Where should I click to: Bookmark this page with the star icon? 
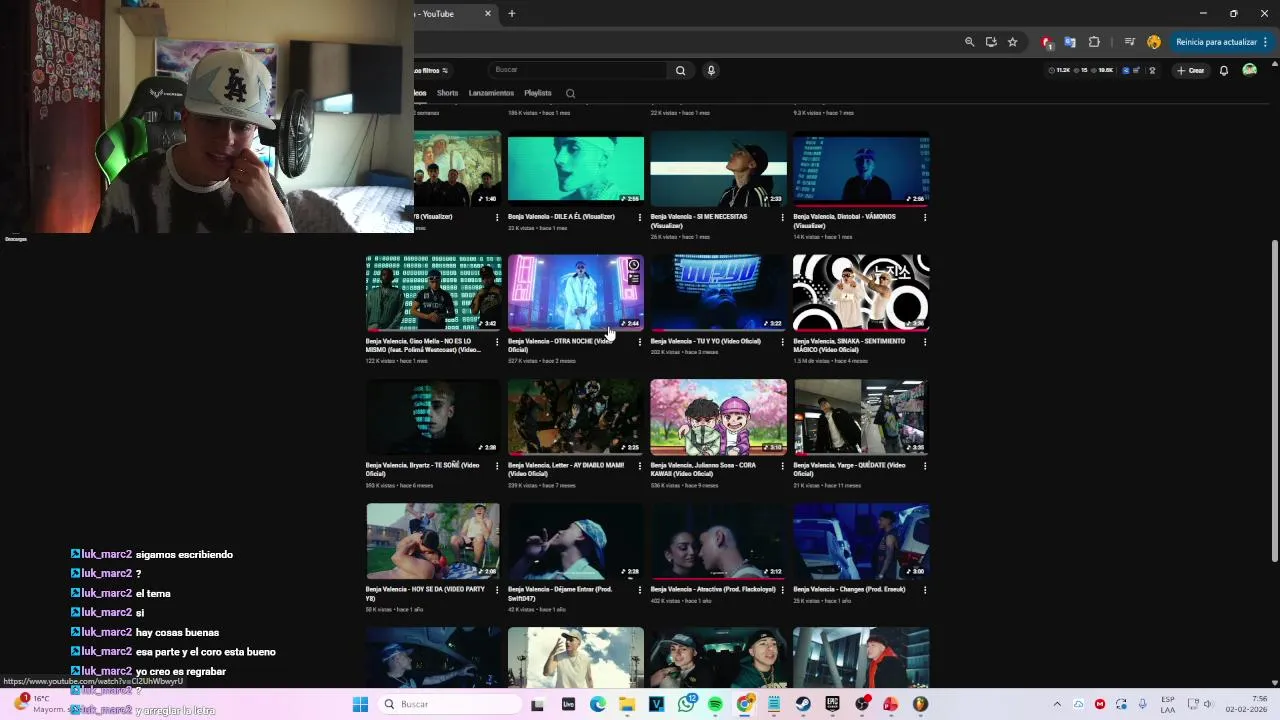(1012, 42)
